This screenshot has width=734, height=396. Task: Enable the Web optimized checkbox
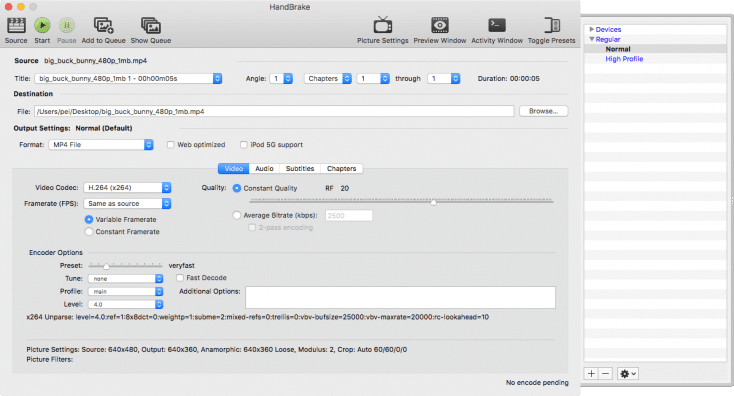click(x=171, y=145)
